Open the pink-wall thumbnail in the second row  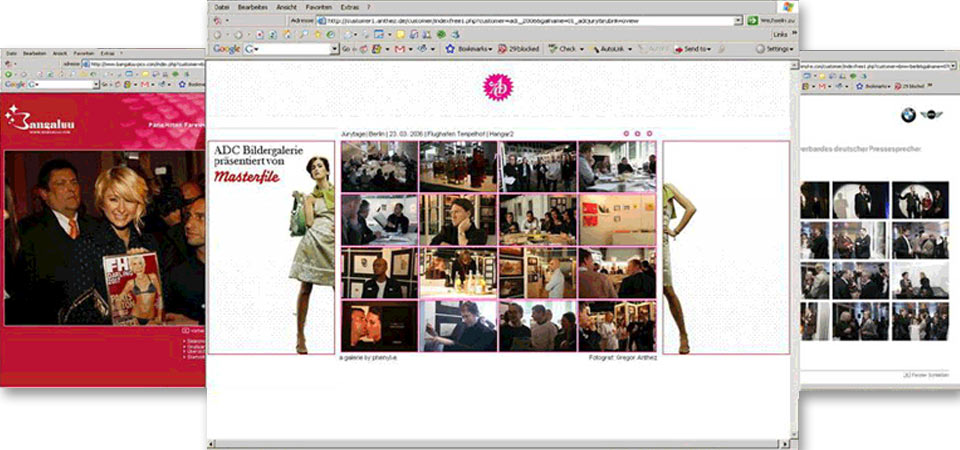click(x=617, y=219)
